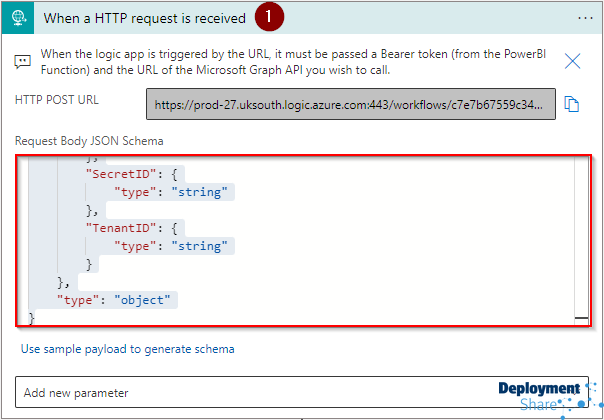This screenshot has width=604, height=420.
Task: Click the 'Request Body JSON Schema' label
Action: point(89,141)
